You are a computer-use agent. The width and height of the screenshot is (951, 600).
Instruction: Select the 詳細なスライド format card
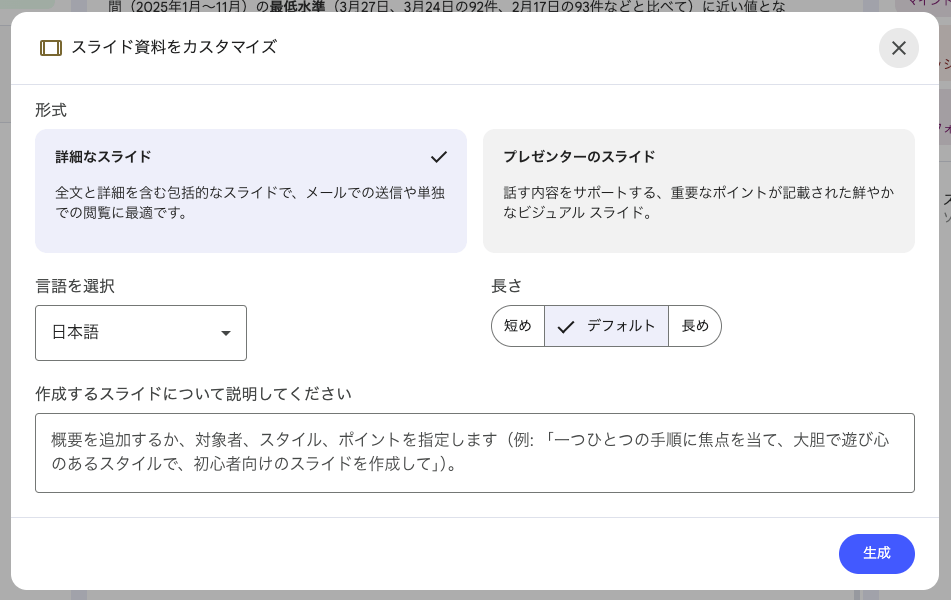point(250,190)
